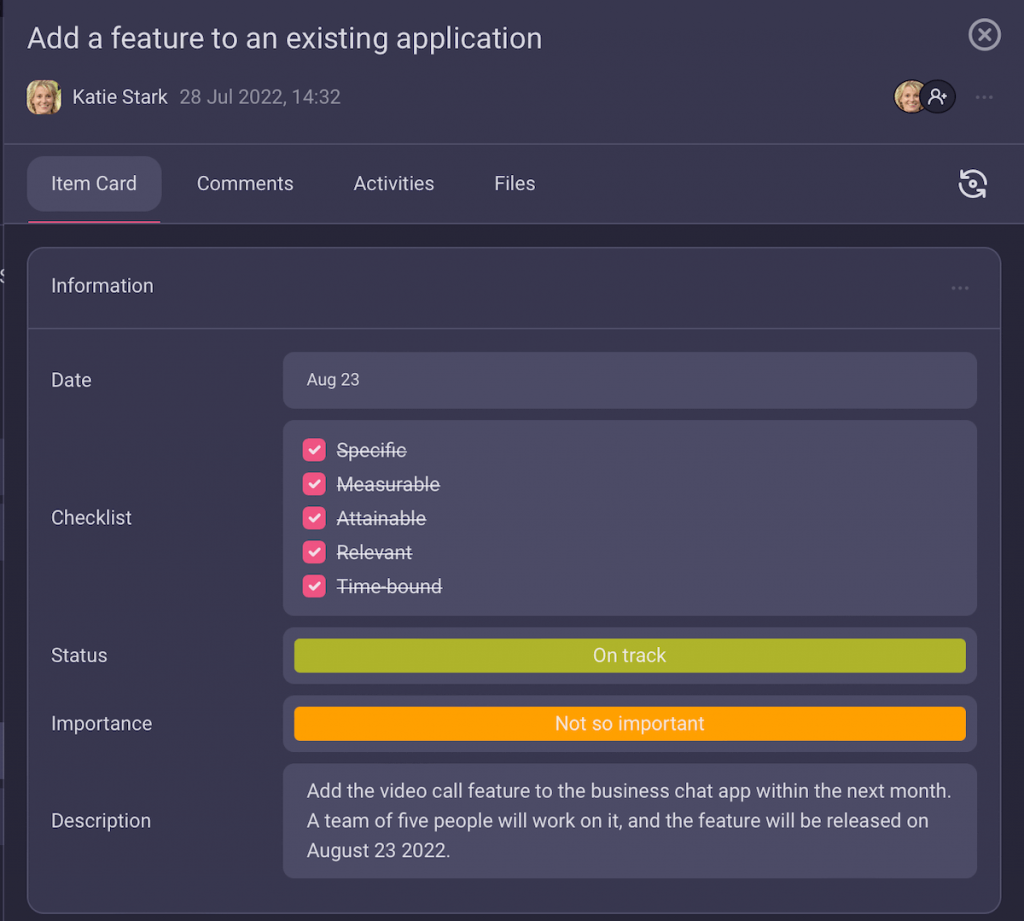Click the Description text field
Screen dimensions: 1024x921
[629, 821]
